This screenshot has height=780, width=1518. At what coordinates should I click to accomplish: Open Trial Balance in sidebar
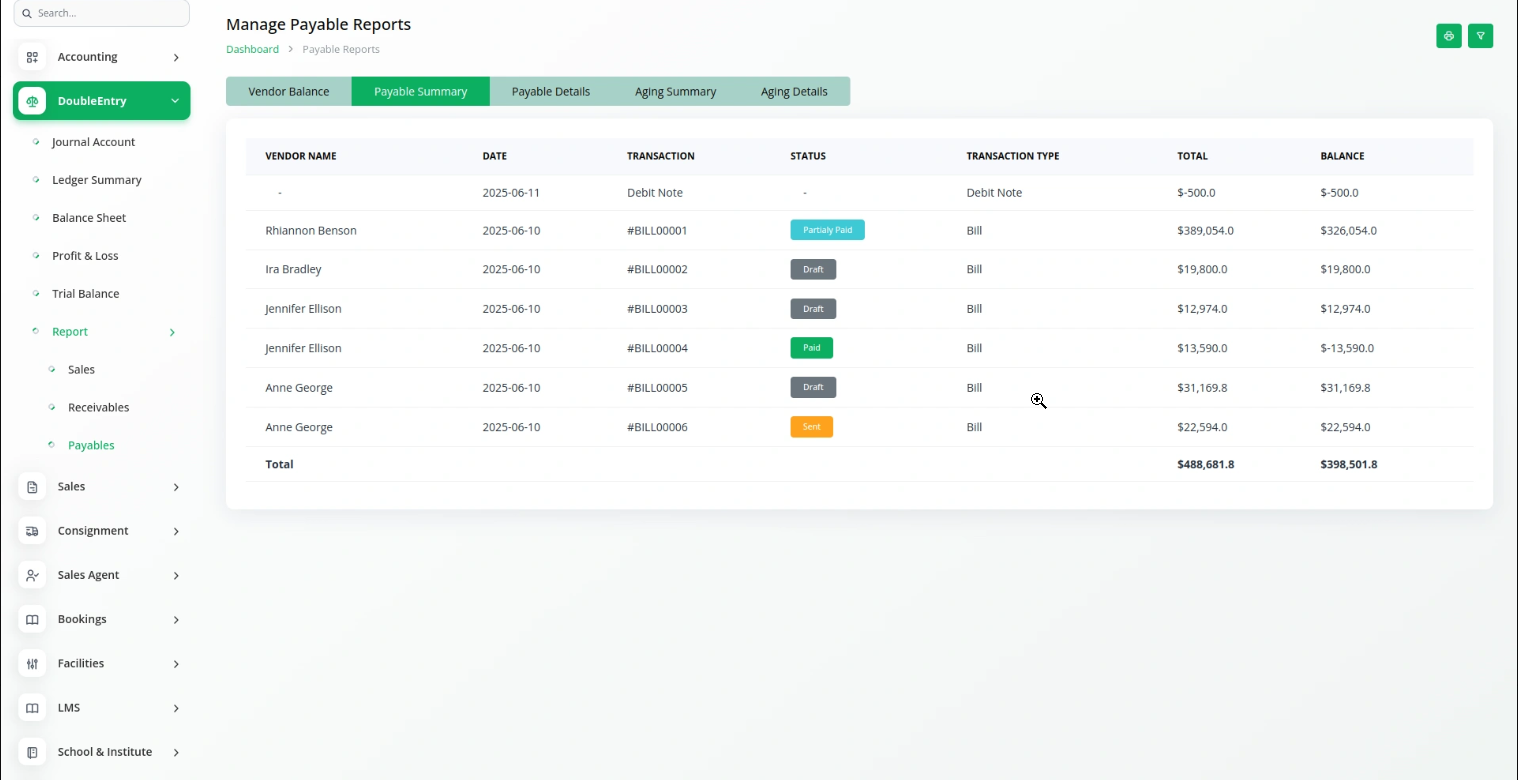[85, 294]
